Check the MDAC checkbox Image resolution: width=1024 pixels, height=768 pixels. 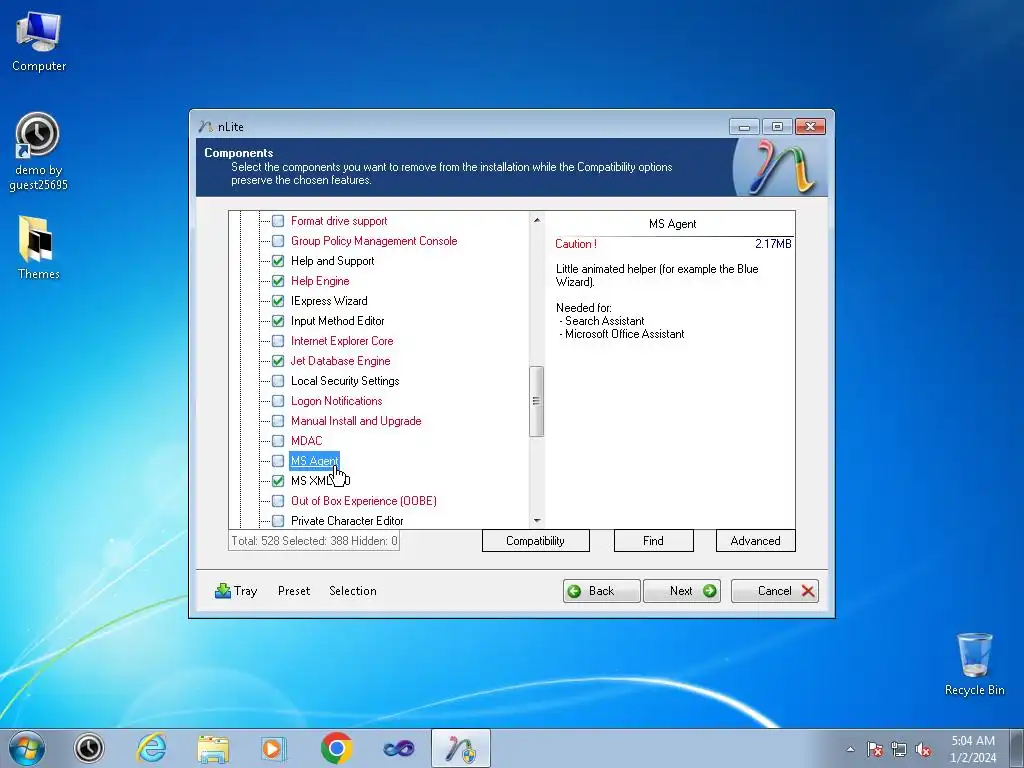(278, 441)
